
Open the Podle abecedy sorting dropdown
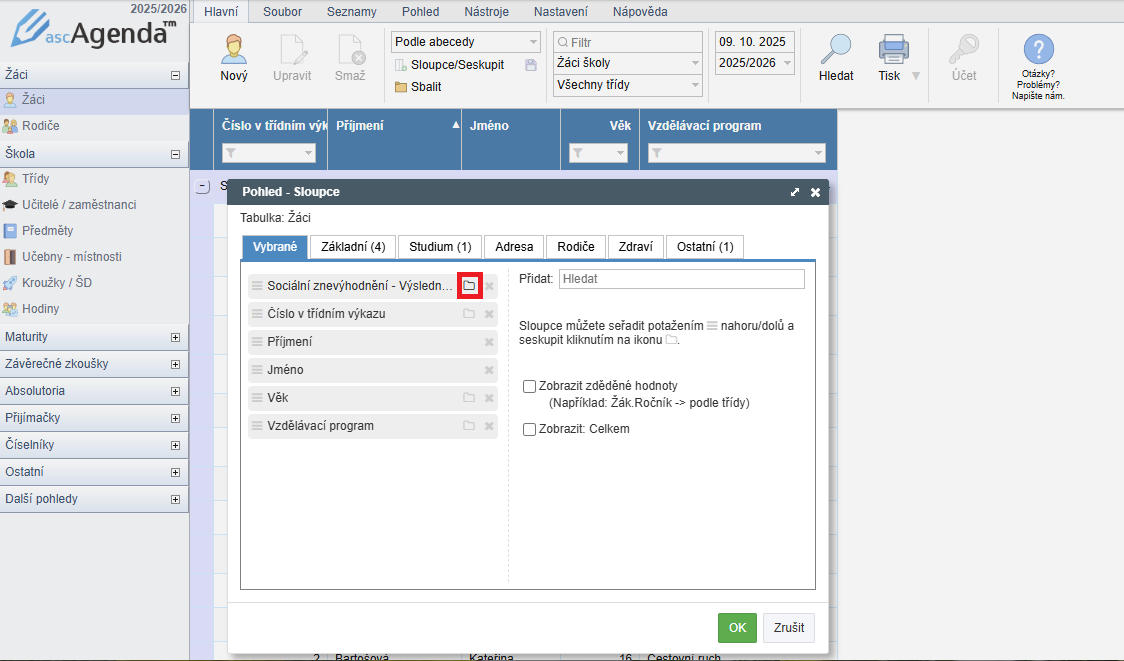tap(466, 42)
